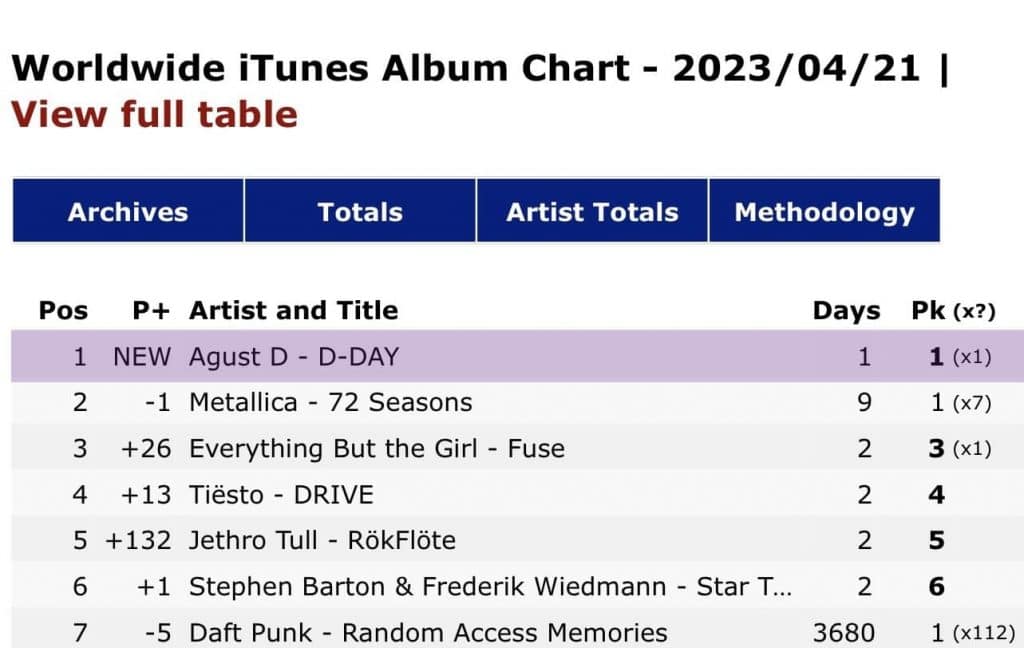Open the Archives tab

[x=128, y=212]
